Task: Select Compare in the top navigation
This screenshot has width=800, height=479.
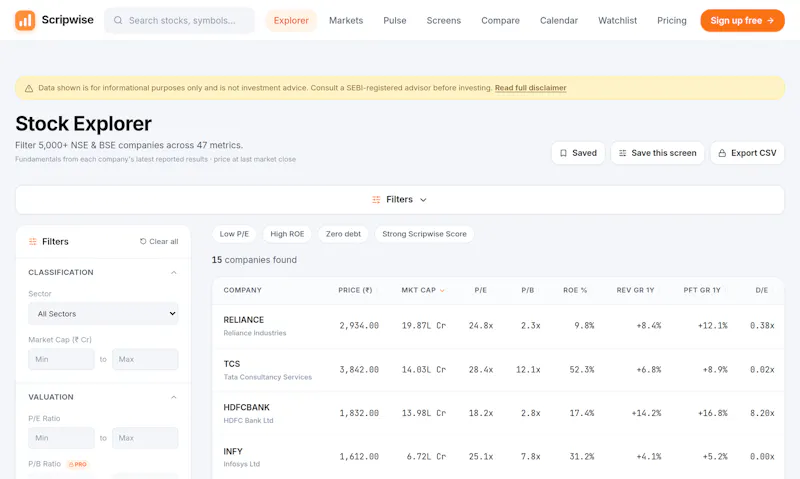Action: (501, 20)
